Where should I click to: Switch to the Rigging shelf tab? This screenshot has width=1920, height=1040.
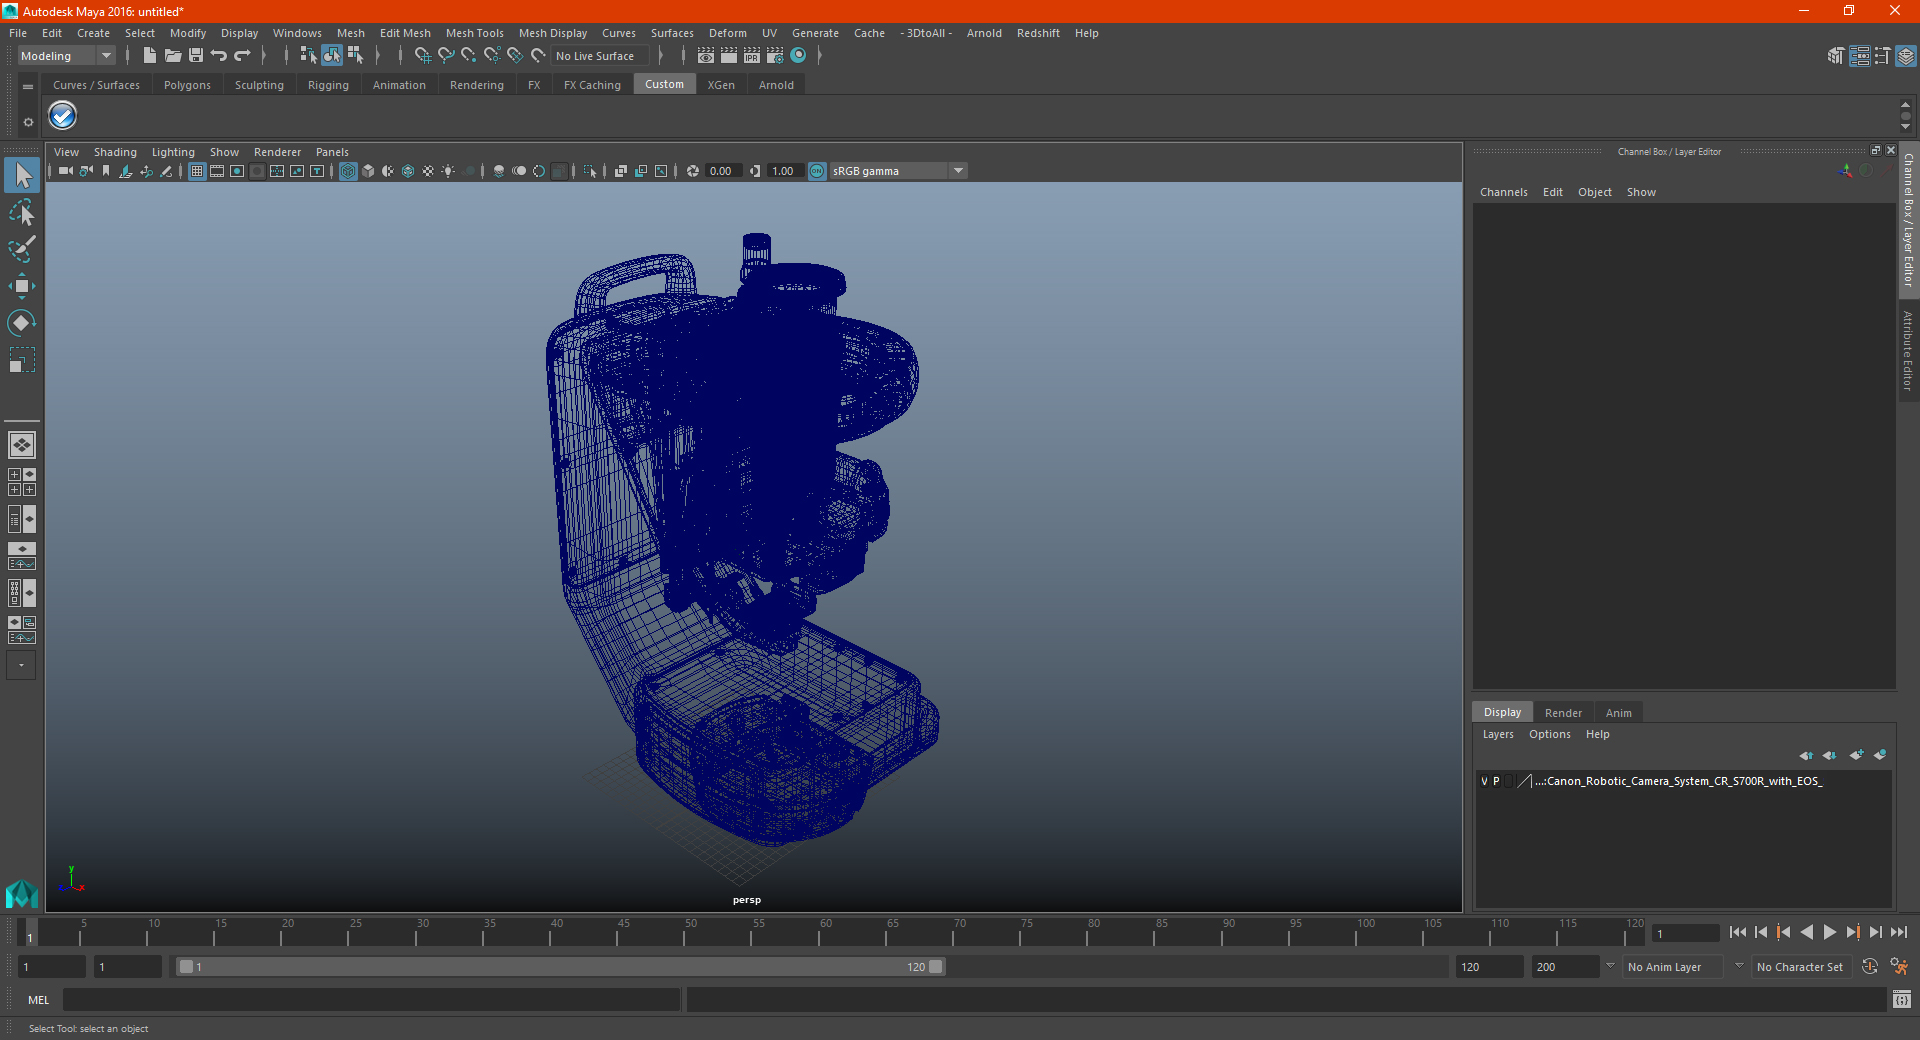(x=328, y=85)
